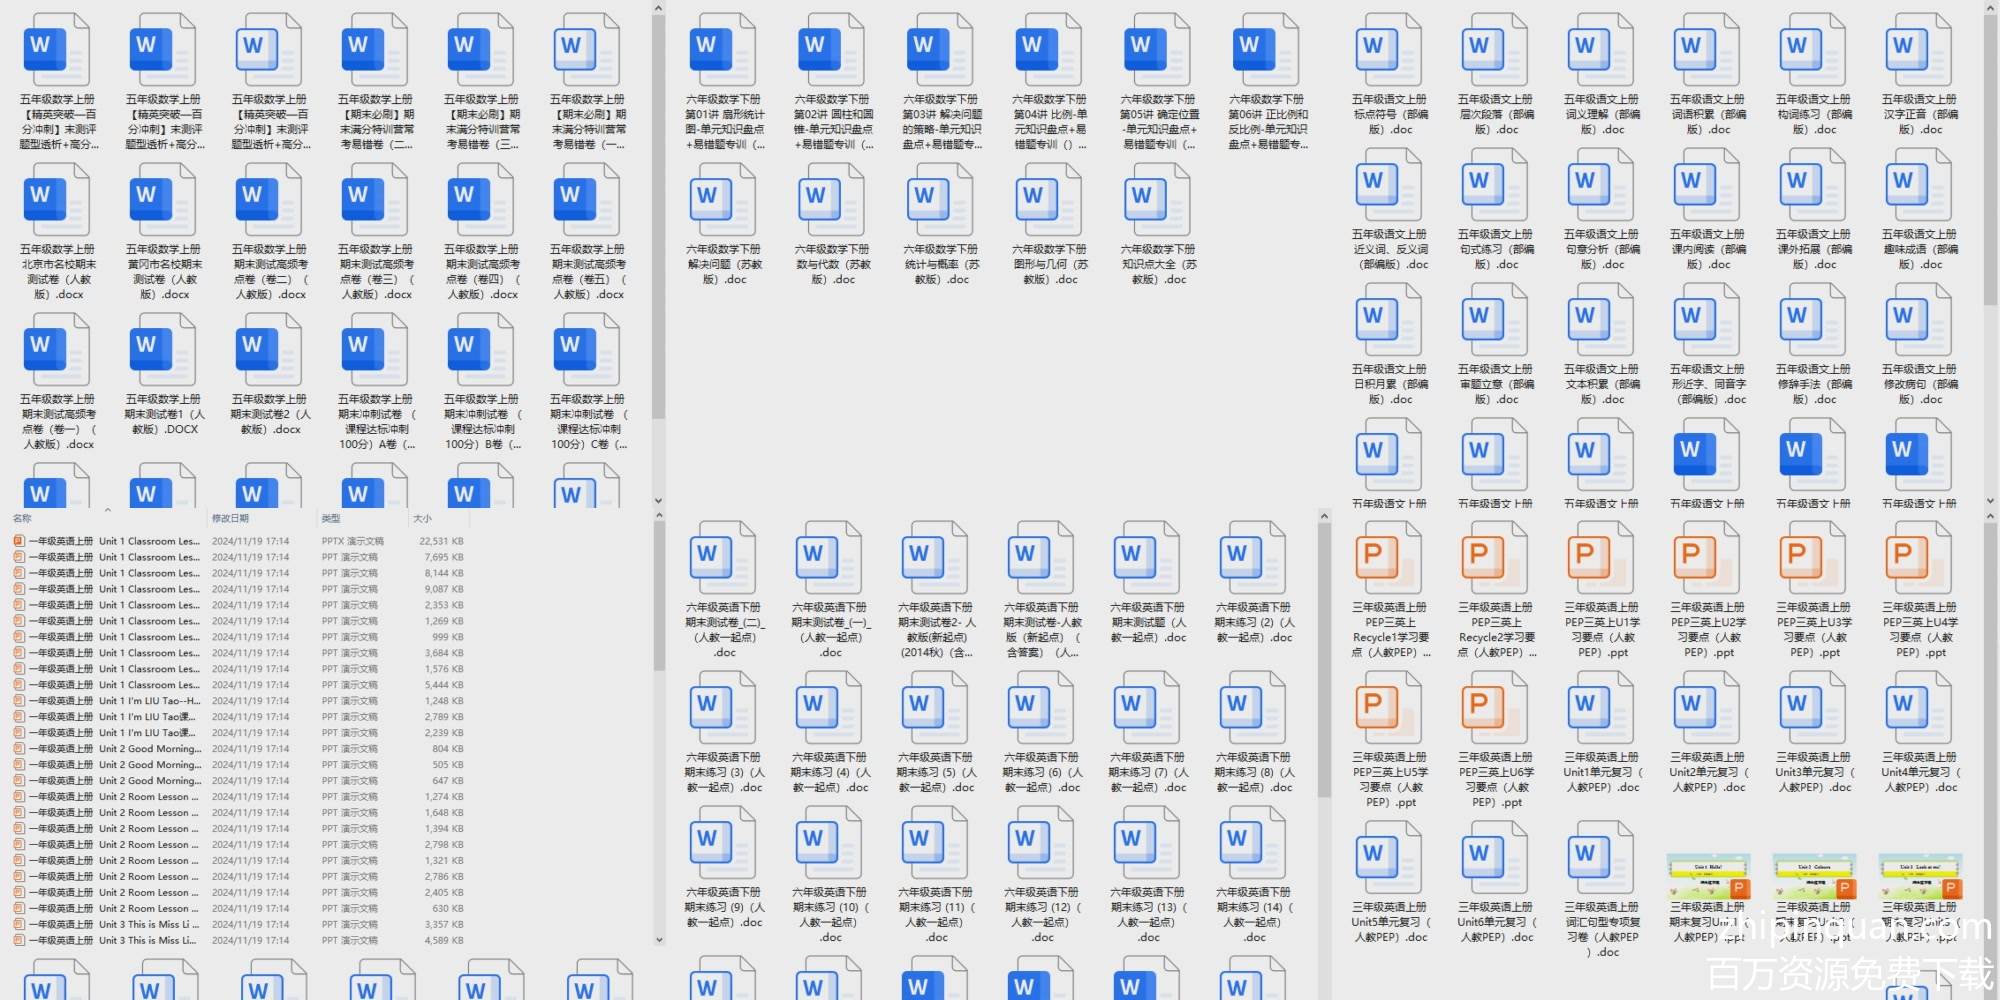
Task: Open 趣味成语（部编版）doc file
Action: click(x=1920, y=209)
